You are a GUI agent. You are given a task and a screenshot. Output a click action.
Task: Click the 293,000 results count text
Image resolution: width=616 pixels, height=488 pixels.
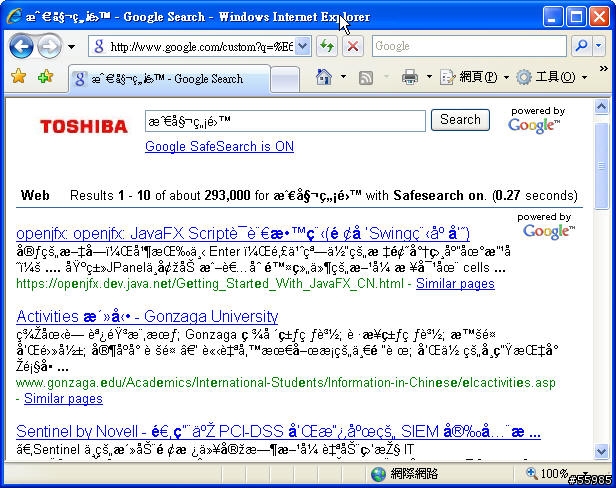(227, 195)
